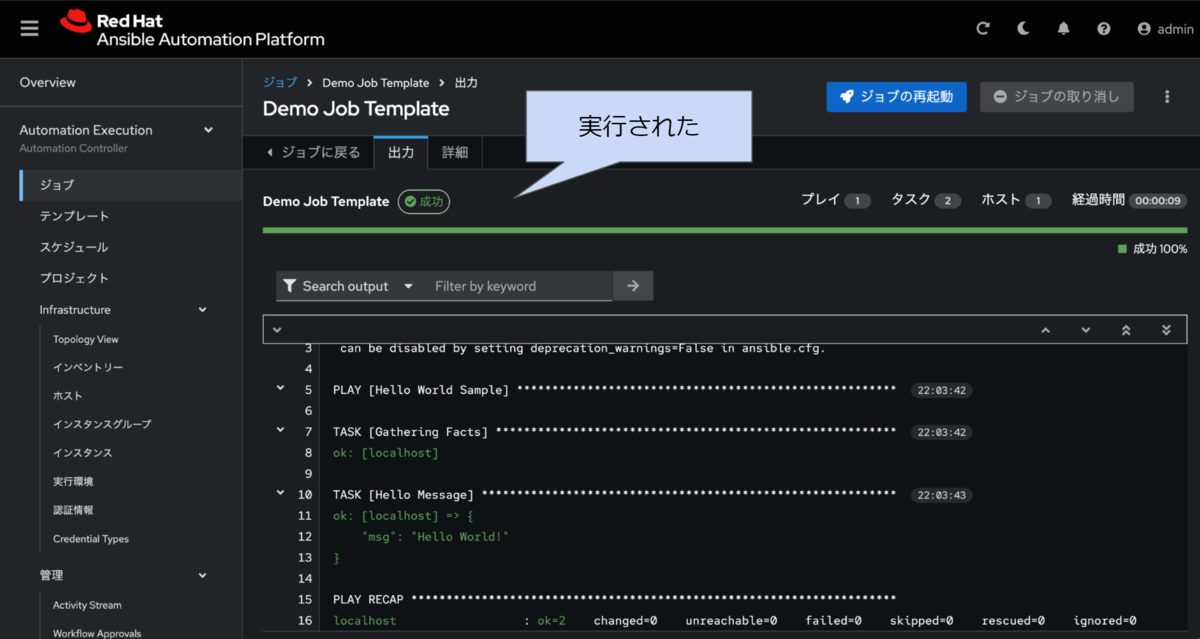Toggle dark mode moon icon
The width and height of the screenshot is (1200, 639).
click(1023, 29)
